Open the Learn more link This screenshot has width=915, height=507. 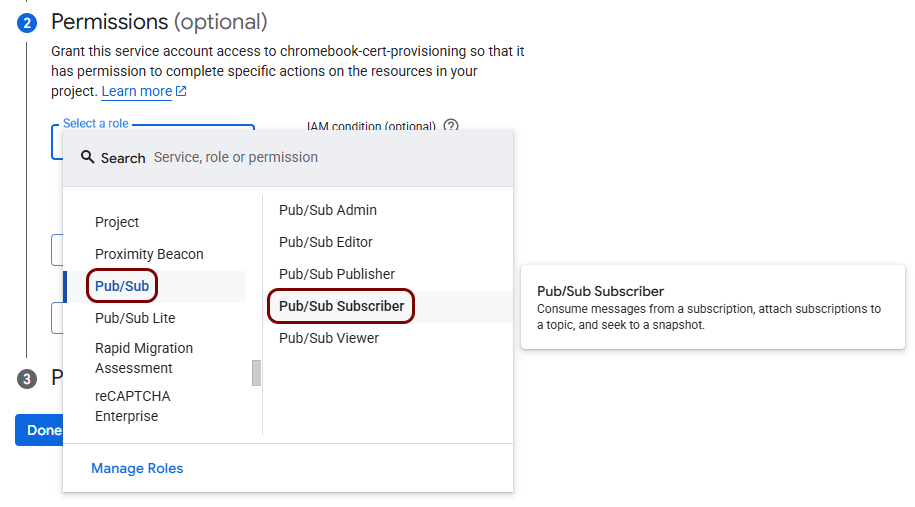tap(137, 92)
